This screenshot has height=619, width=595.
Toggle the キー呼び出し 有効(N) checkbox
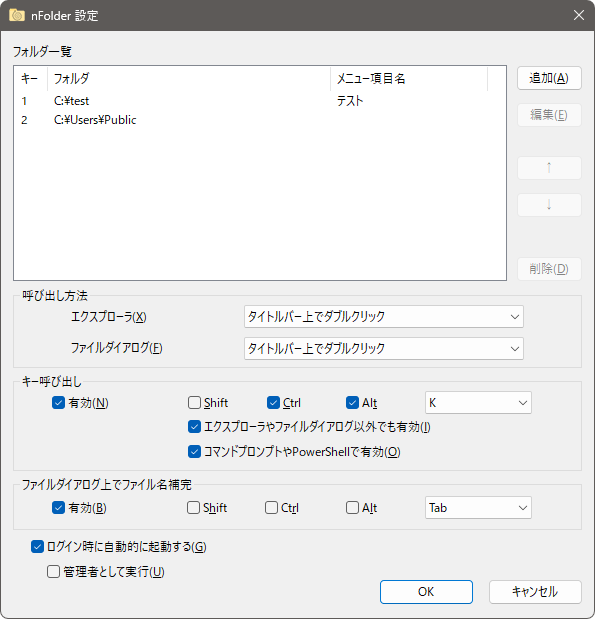(58, 403)
